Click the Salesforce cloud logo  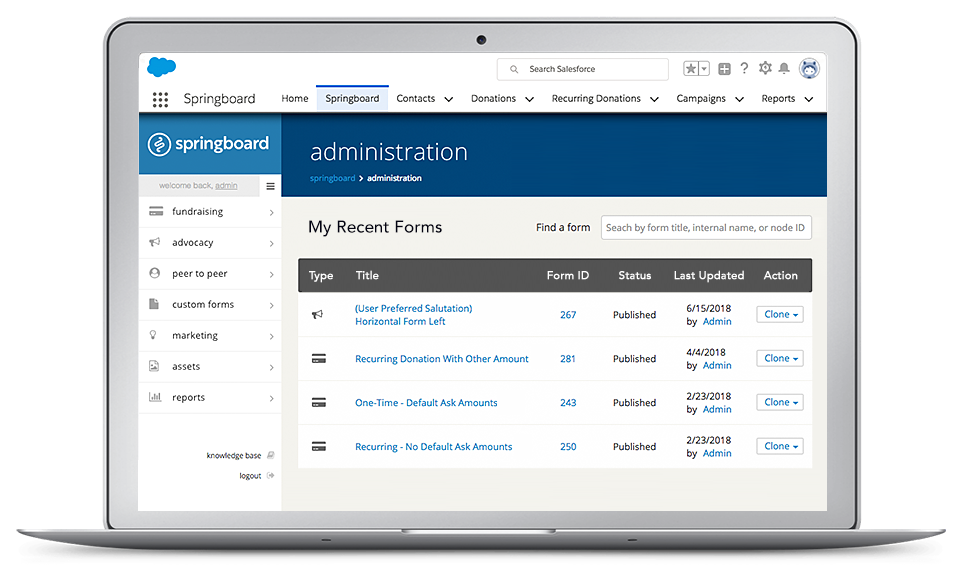point(161,67)
